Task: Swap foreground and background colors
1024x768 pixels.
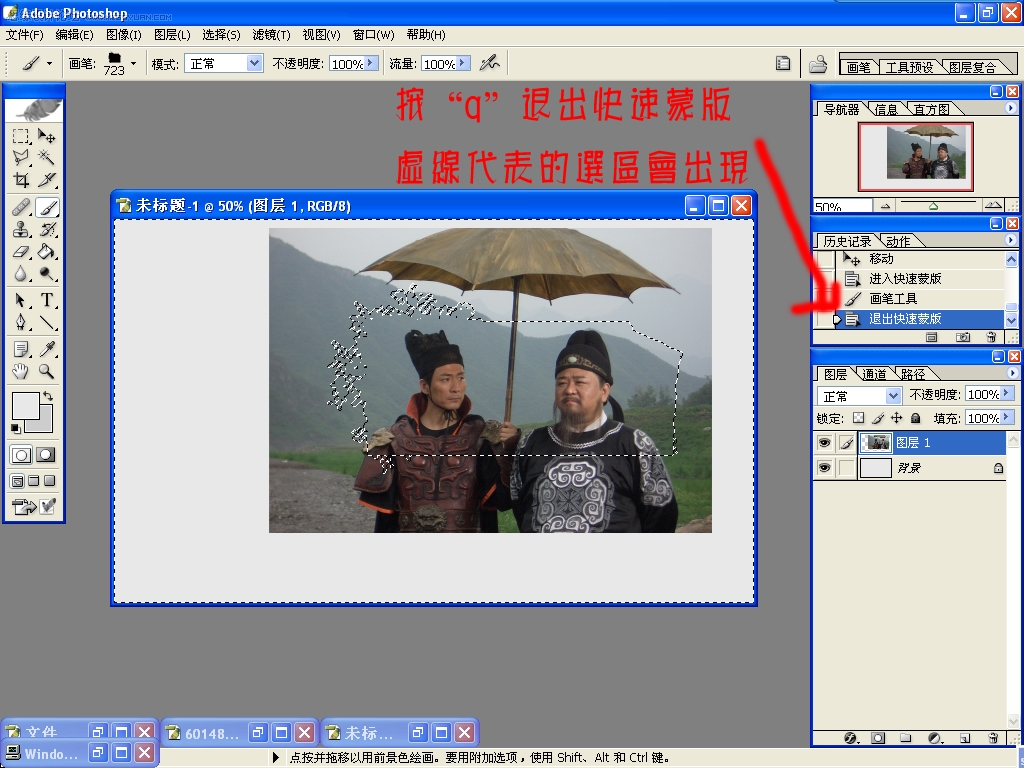Action: (x=48, y=396)
